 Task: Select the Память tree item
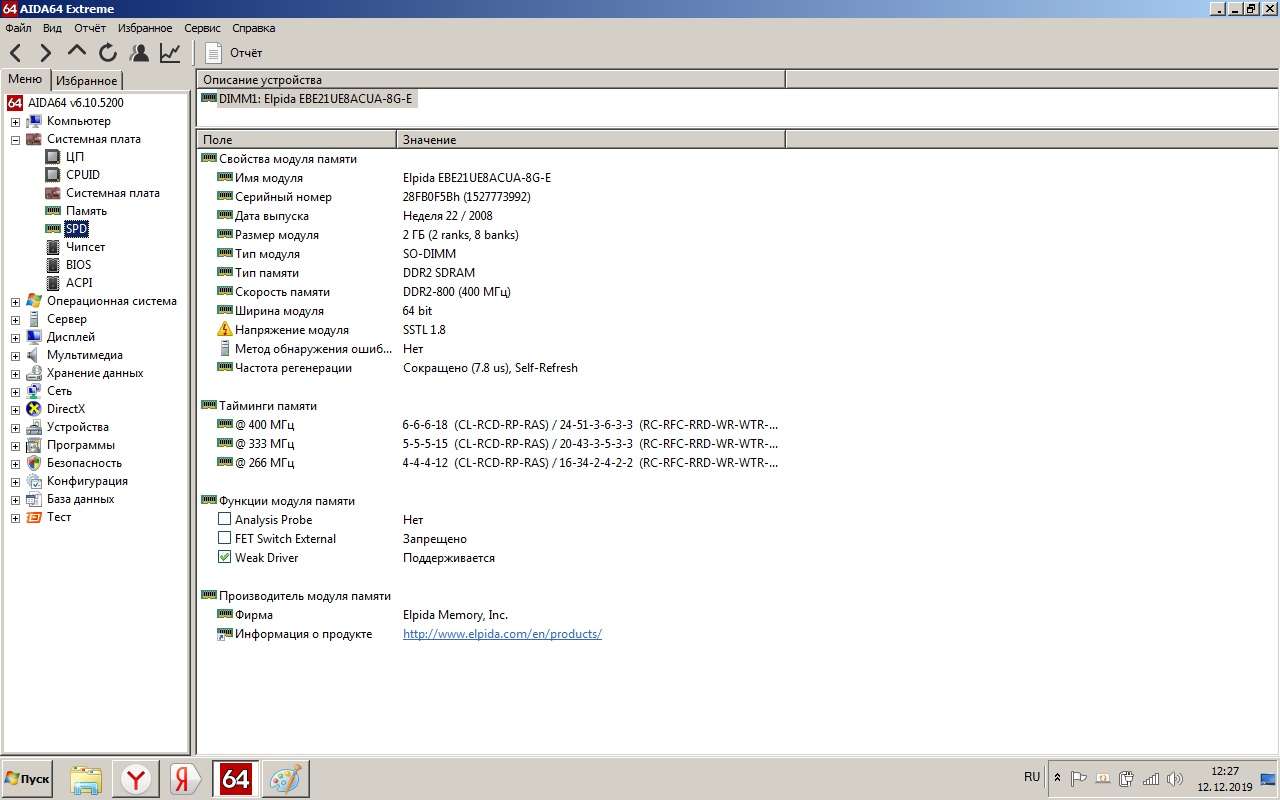pyautogui.click(x=86, y=211)
